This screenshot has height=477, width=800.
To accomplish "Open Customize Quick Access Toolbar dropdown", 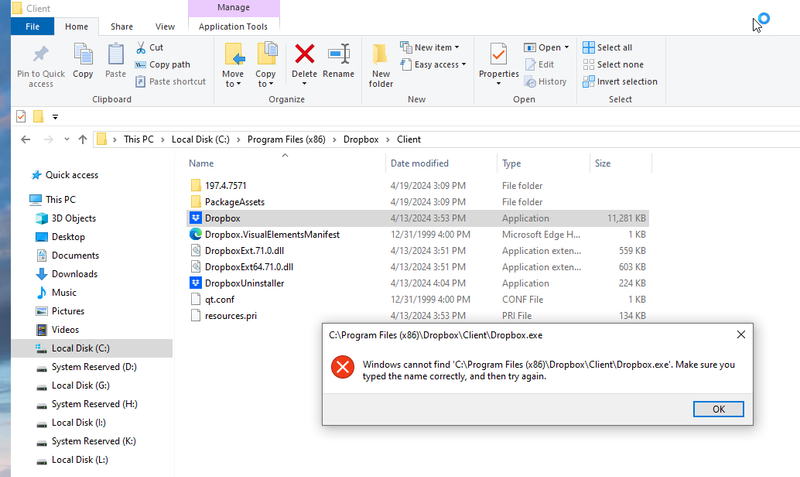I will 55,117.
